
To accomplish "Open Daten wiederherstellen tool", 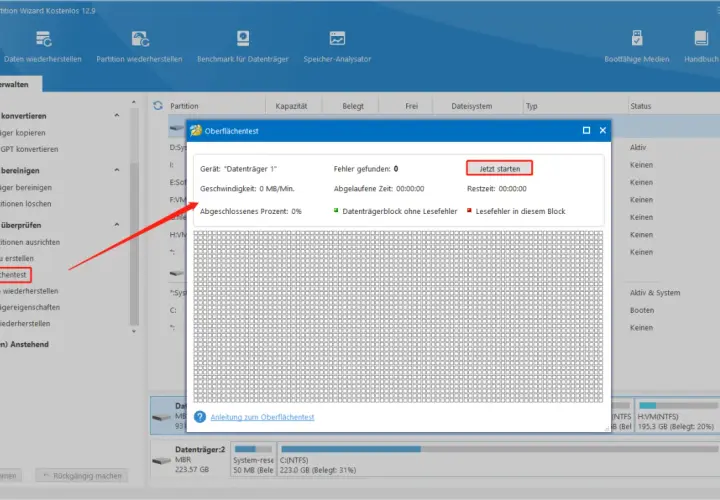I will (x=43, y=47).
